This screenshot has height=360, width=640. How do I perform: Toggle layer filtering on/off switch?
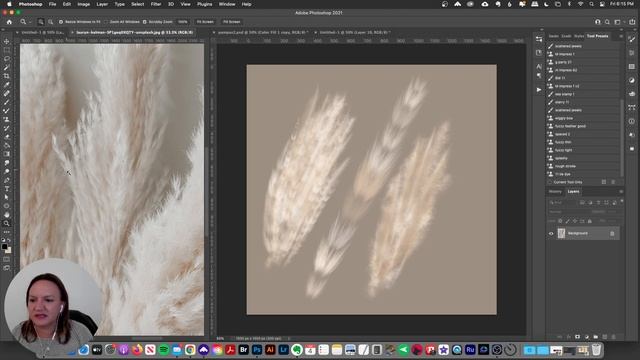(x=622, y=201)
